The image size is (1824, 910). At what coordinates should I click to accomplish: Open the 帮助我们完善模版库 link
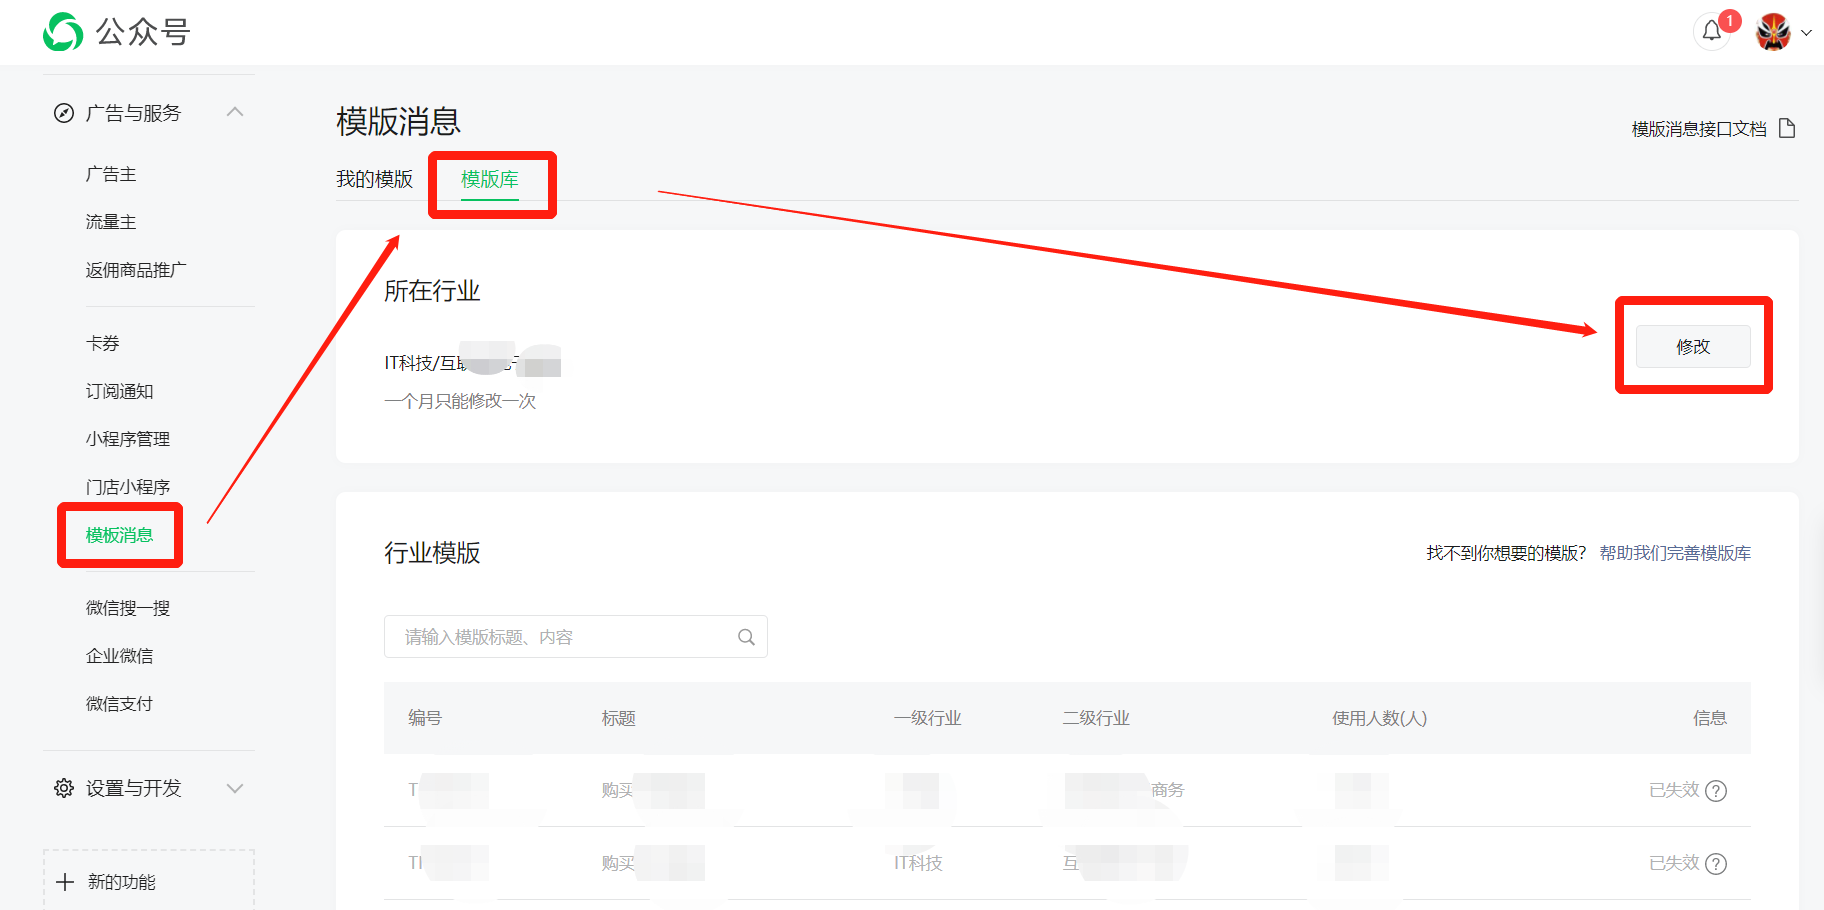(1675, 553)
